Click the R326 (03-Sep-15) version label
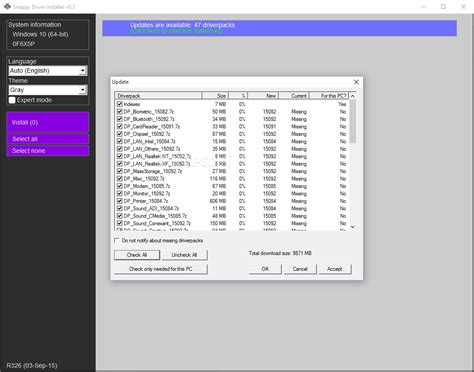Screen dimensions: 474x372 (32, 366)
